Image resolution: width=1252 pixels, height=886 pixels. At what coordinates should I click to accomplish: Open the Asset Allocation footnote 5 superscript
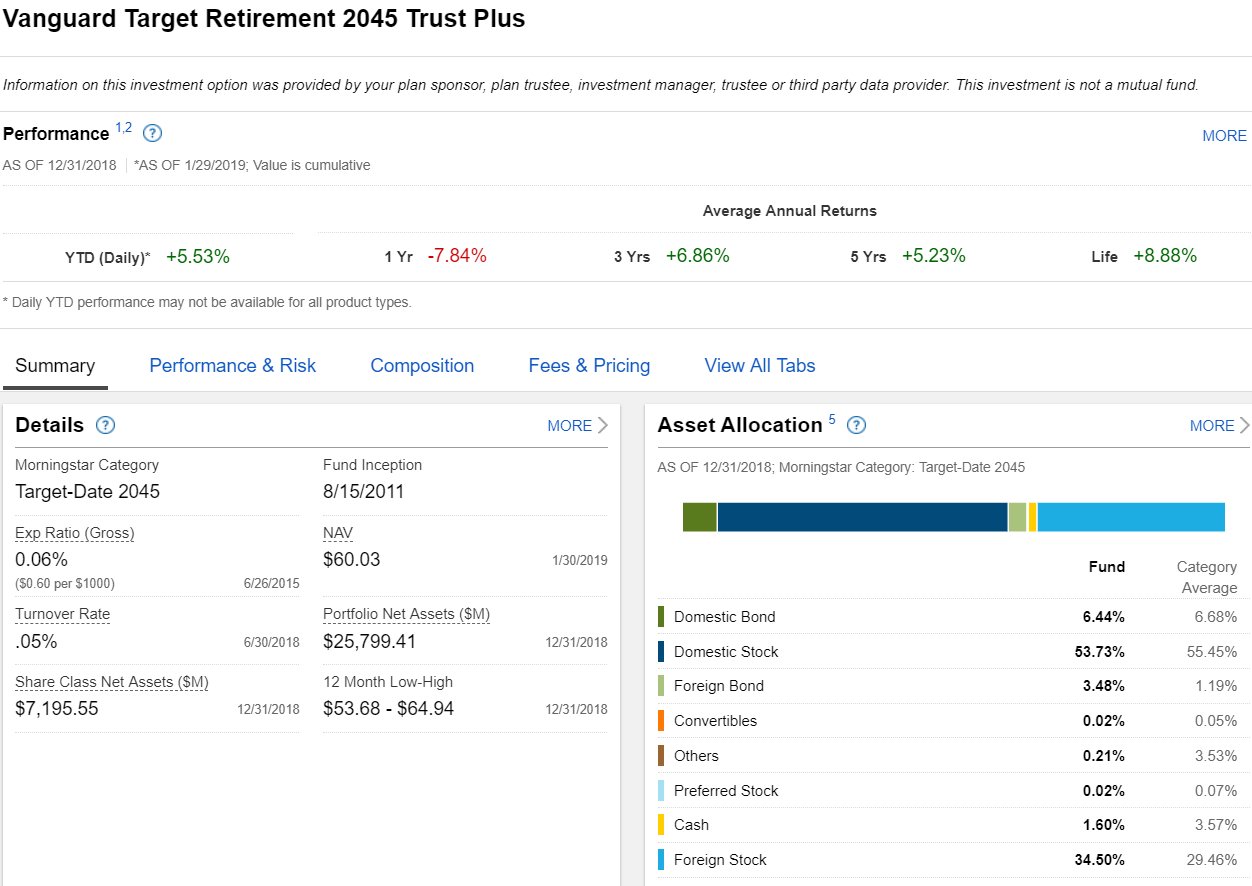pyautogui.click(x=832, y=419)
